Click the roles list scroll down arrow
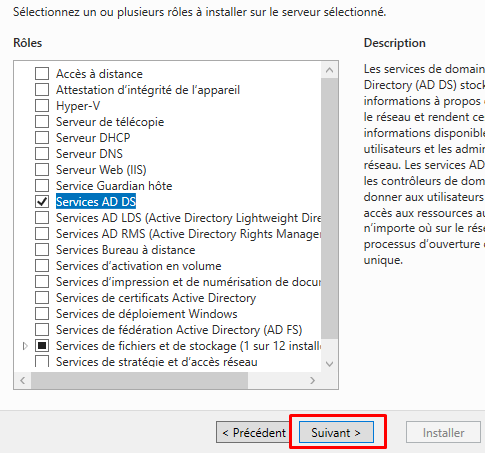Viewport: 485px width, 453px height. click(x=329, y=364)
